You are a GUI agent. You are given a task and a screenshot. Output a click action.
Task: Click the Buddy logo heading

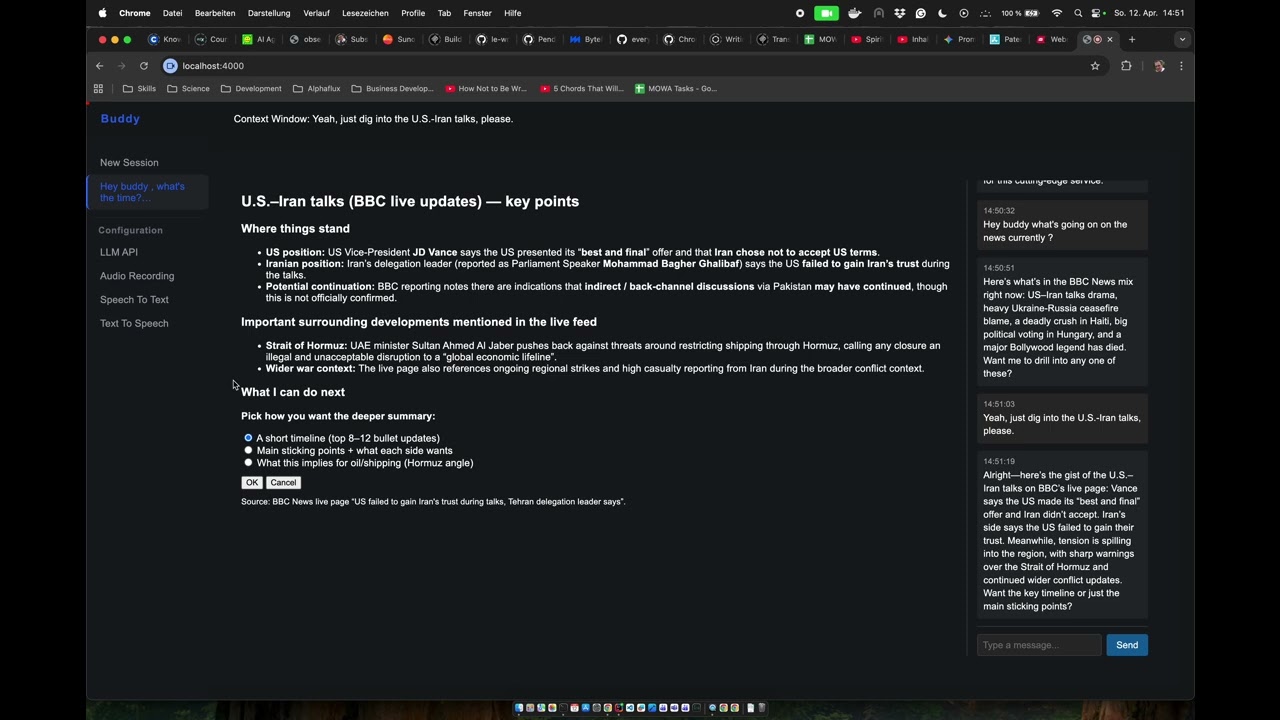[x=120, y=119]
